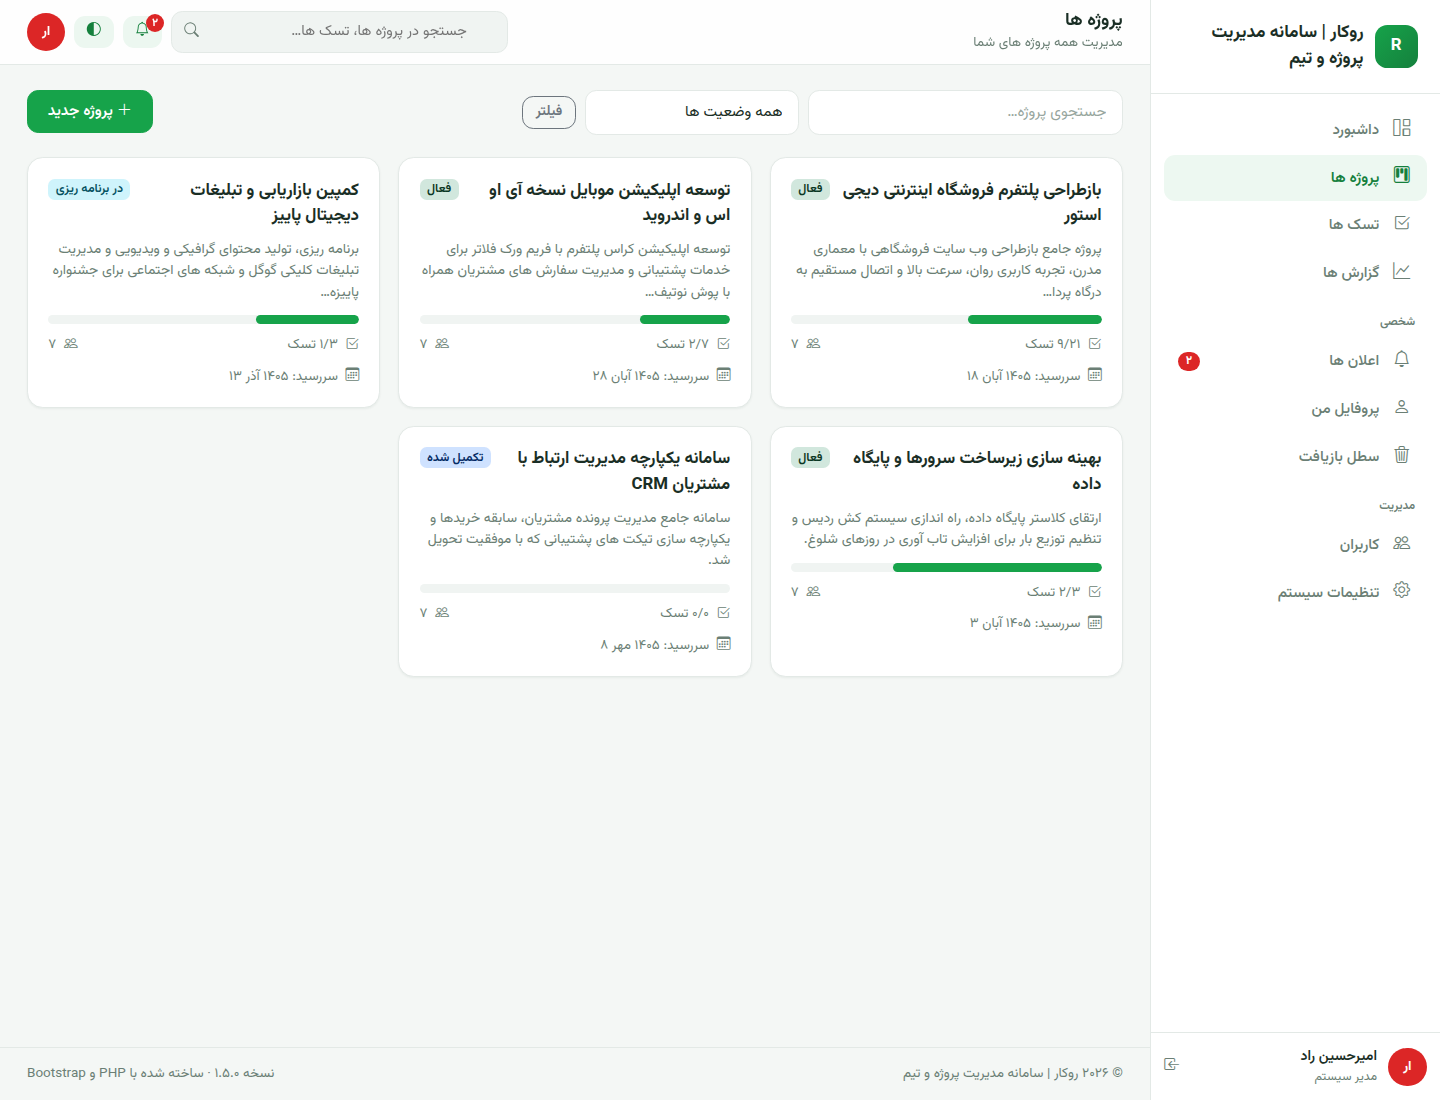Click deadline text سررسید: ۳ آبان ۱۴۰۵
The width and height of the screenshot is (1440, 1100).
coord(1025,623)
